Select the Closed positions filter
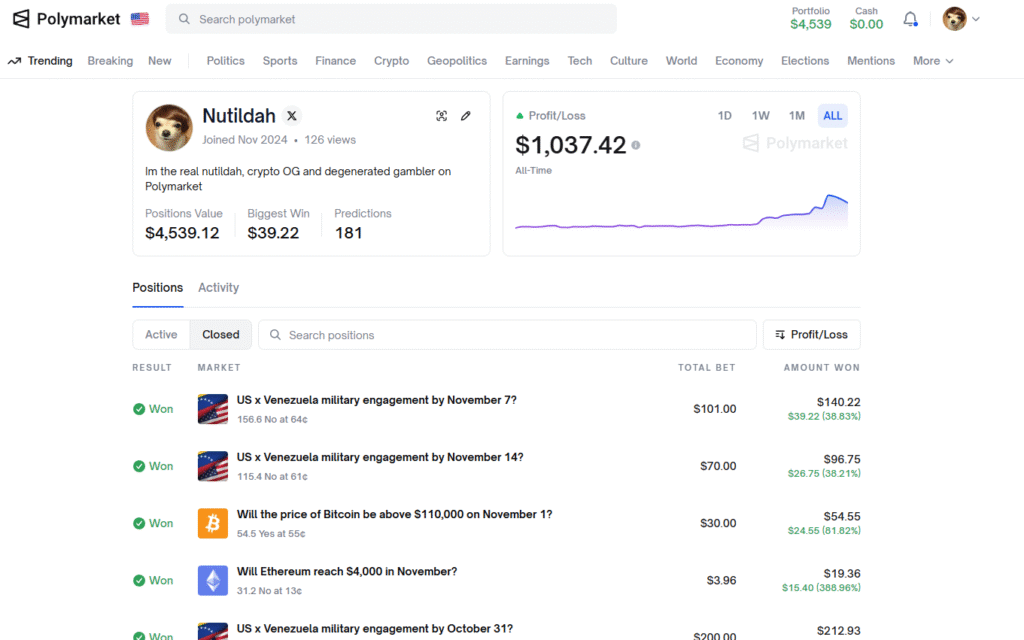This screenshot has height=640, width=1024. [221, 335]
